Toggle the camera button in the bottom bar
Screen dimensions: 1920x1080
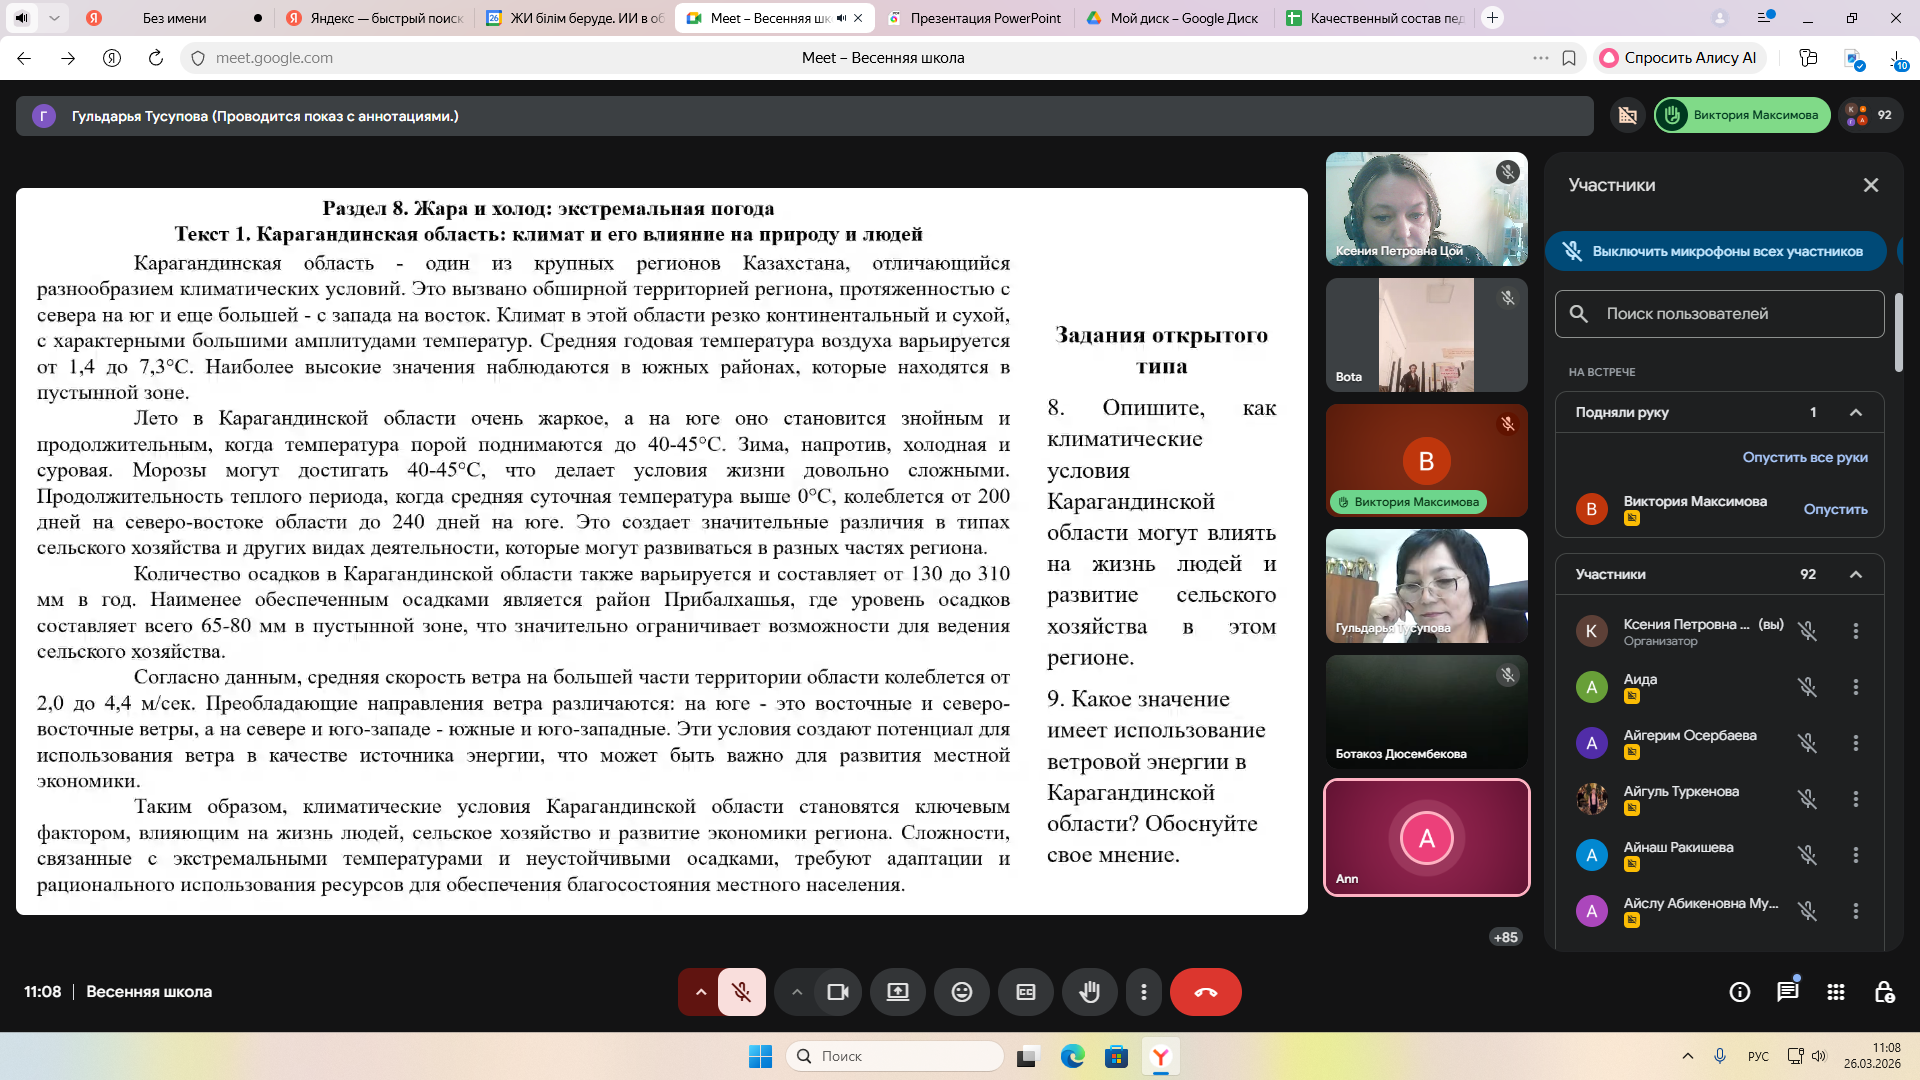(x=838, y=992)
